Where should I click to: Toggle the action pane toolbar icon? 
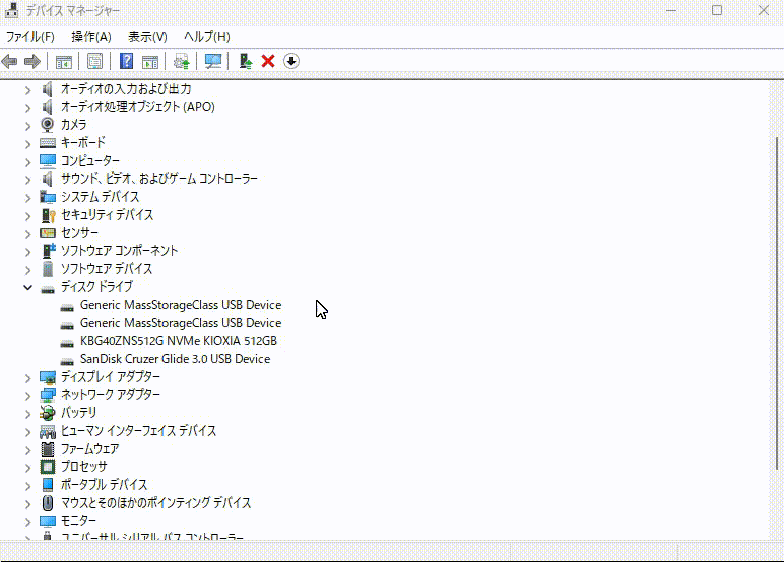coord(150,62)
